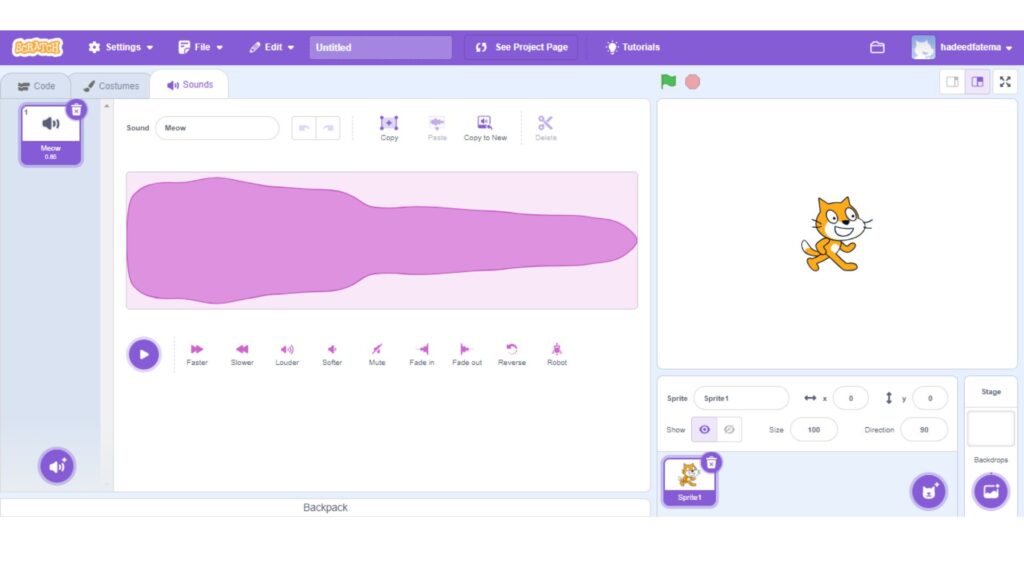The width and height of the screenshot is (1024, 576).
Task: Click Copy to New tool
Action: (x=485, y=128)
